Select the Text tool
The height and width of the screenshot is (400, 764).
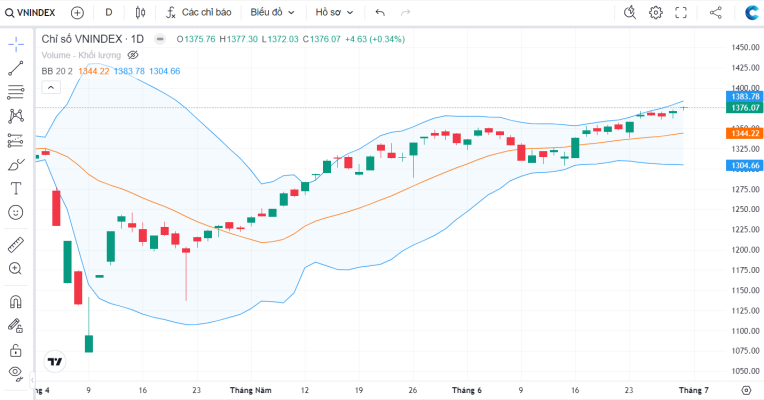16,188
